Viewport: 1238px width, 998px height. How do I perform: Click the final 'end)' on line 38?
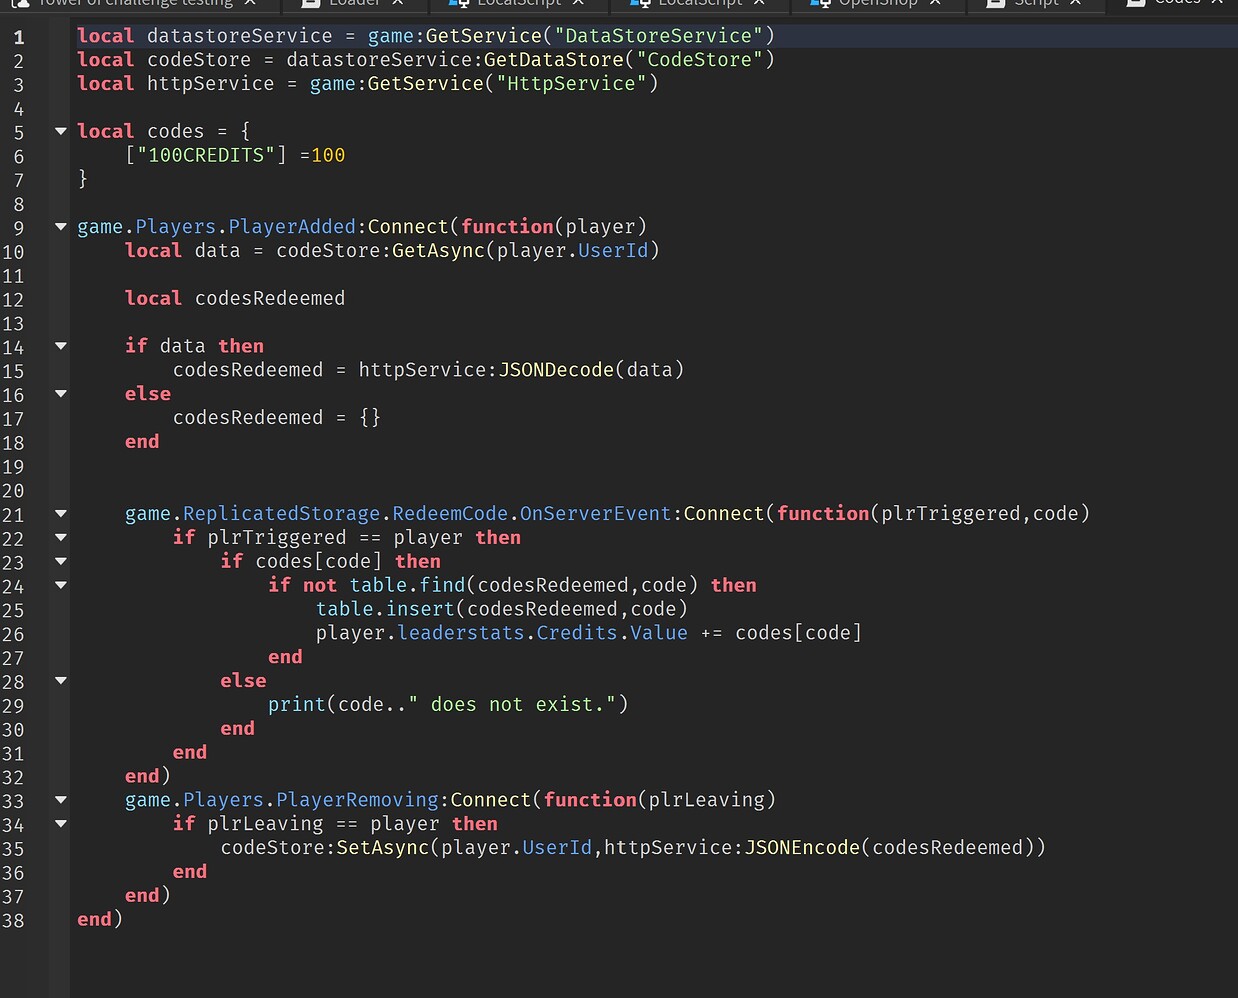(100, 919)
